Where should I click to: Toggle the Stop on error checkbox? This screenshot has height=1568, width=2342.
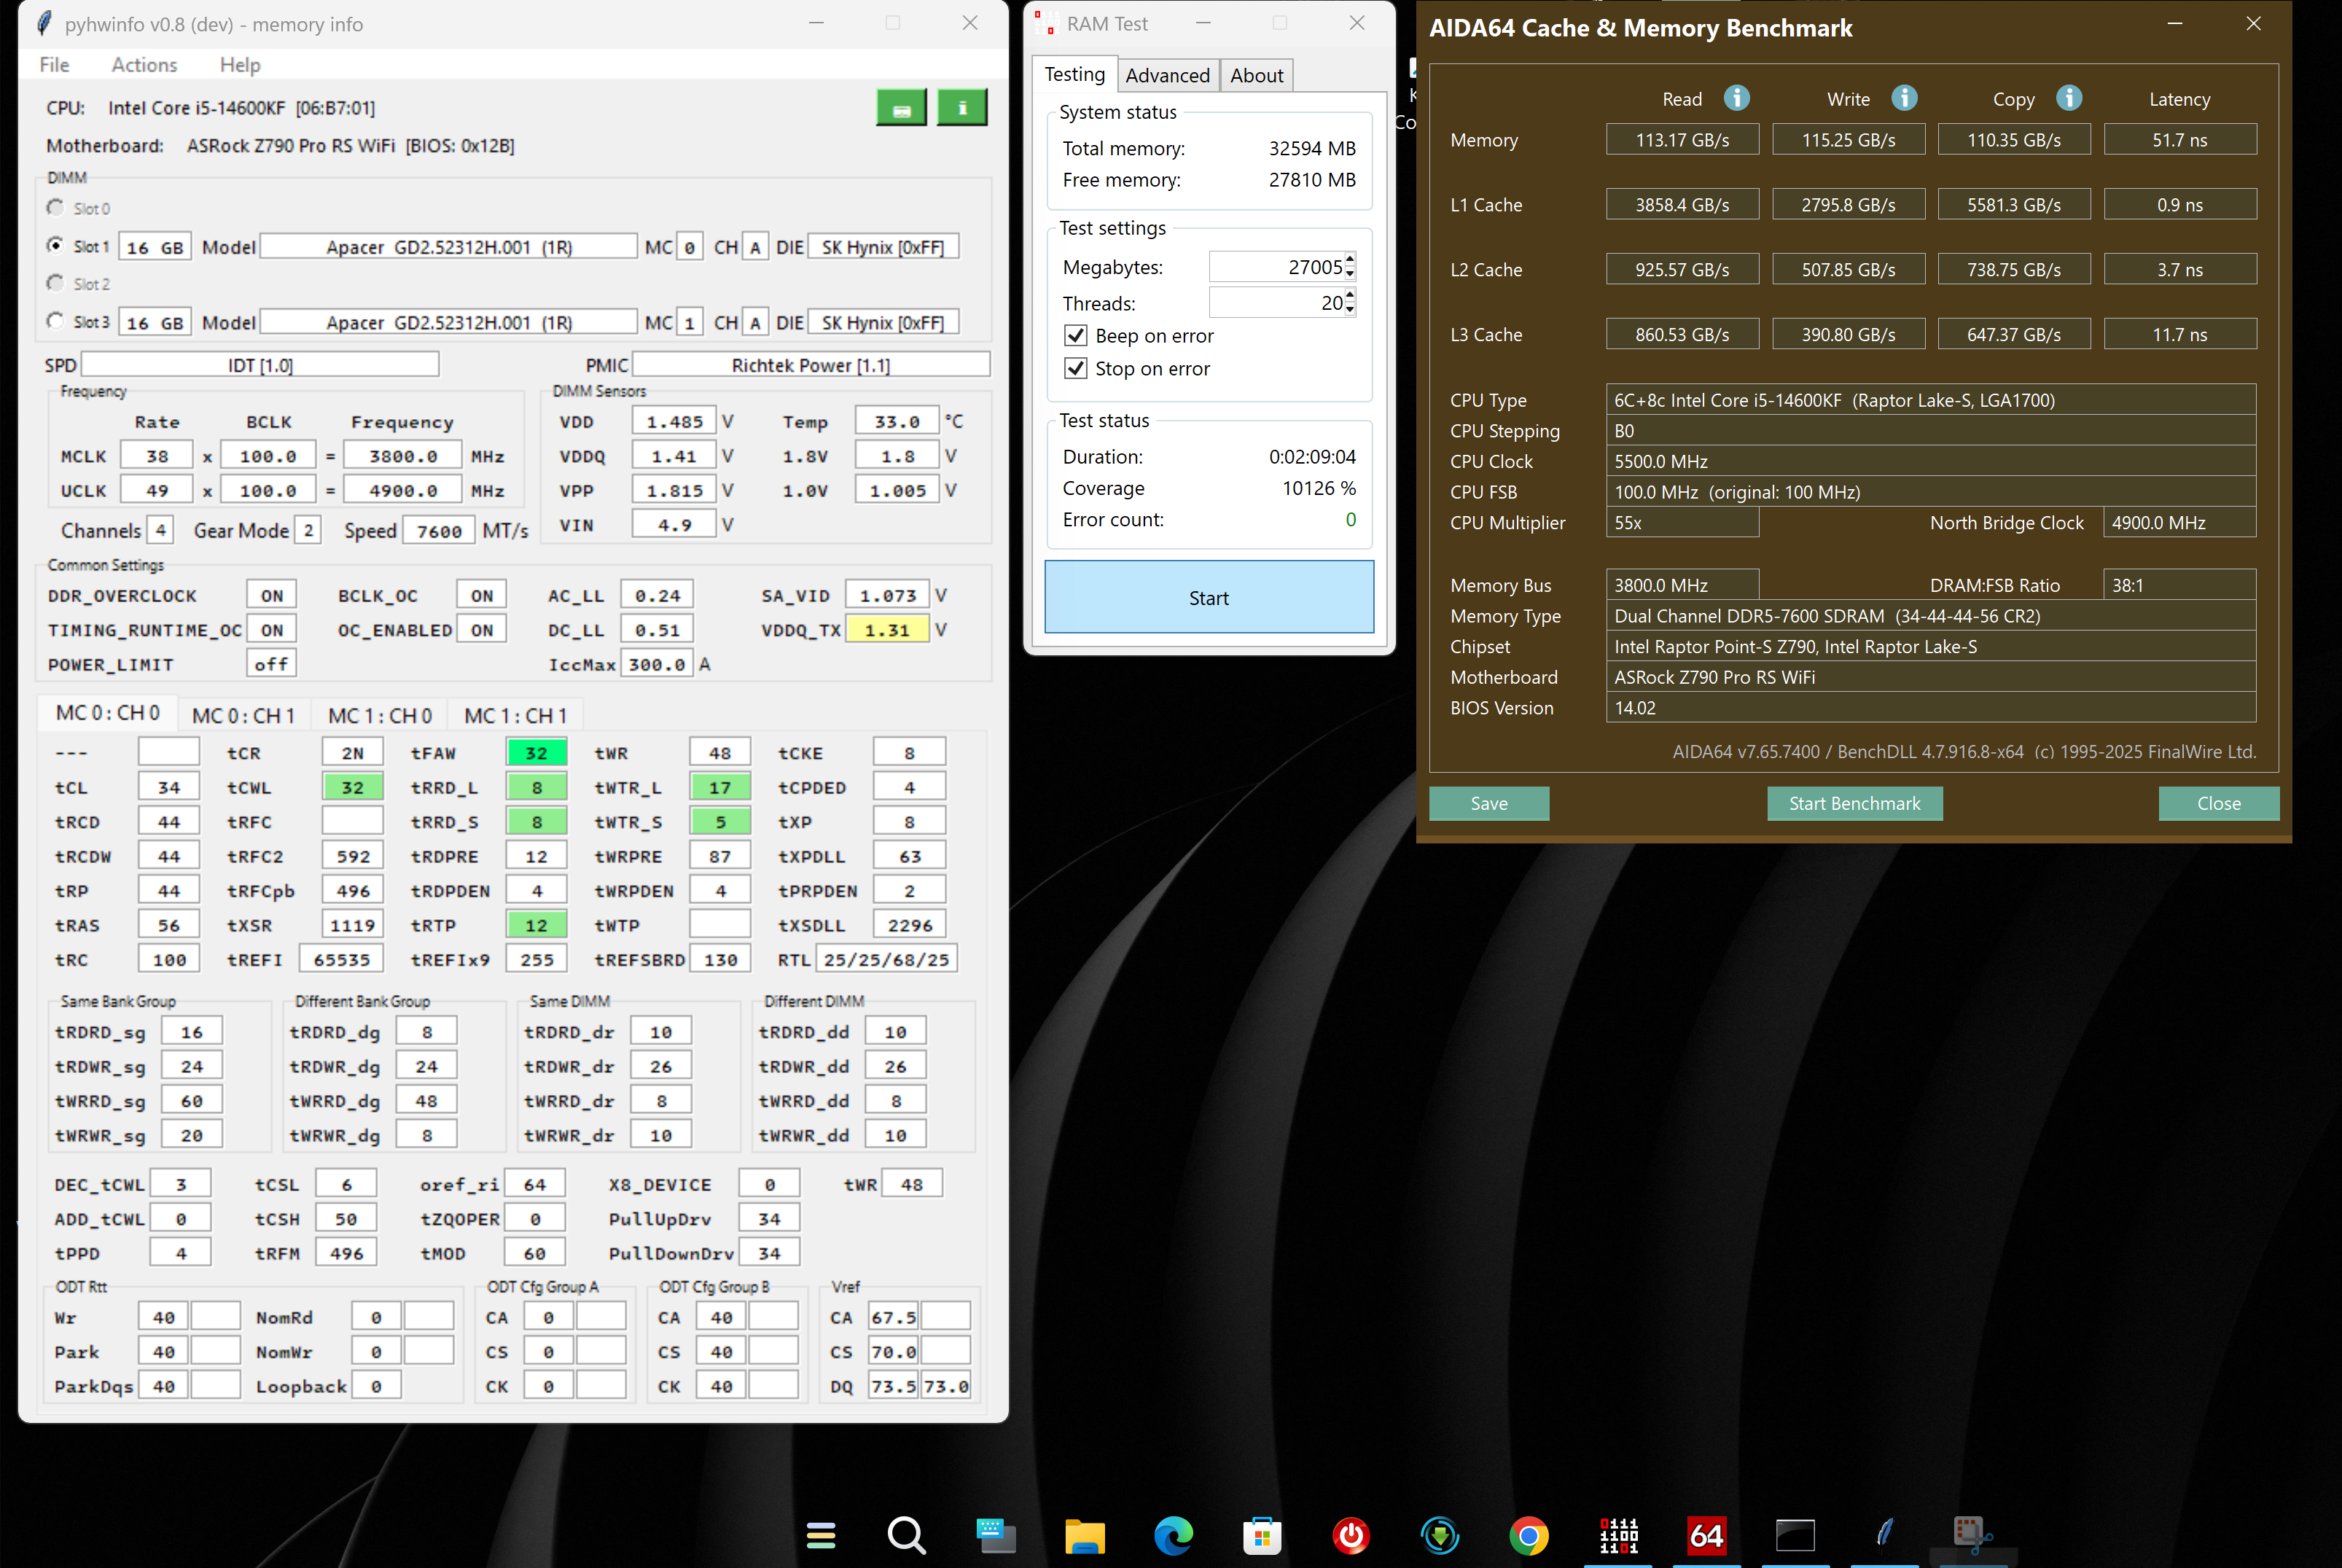click(1076, 369)
